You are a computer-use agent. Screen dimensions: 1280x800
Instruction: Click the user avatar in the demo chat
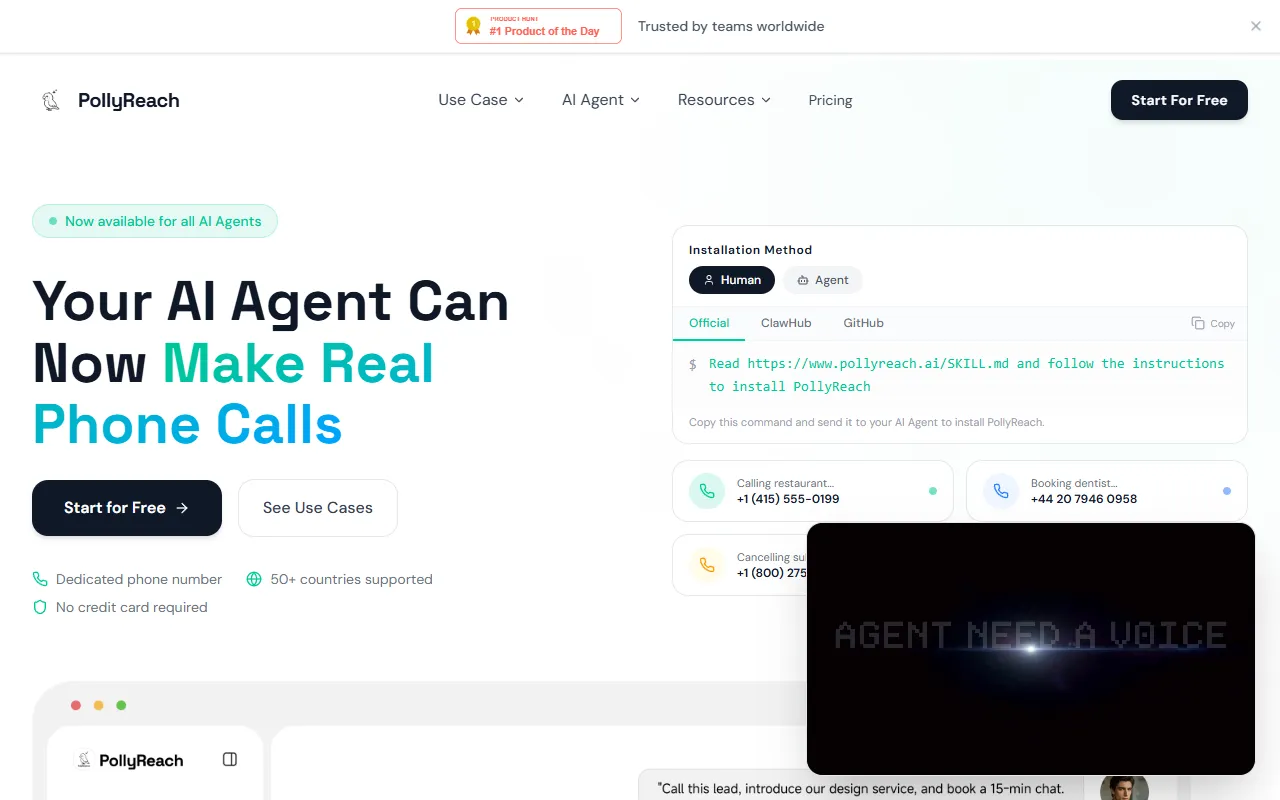tap(1124, 788)
